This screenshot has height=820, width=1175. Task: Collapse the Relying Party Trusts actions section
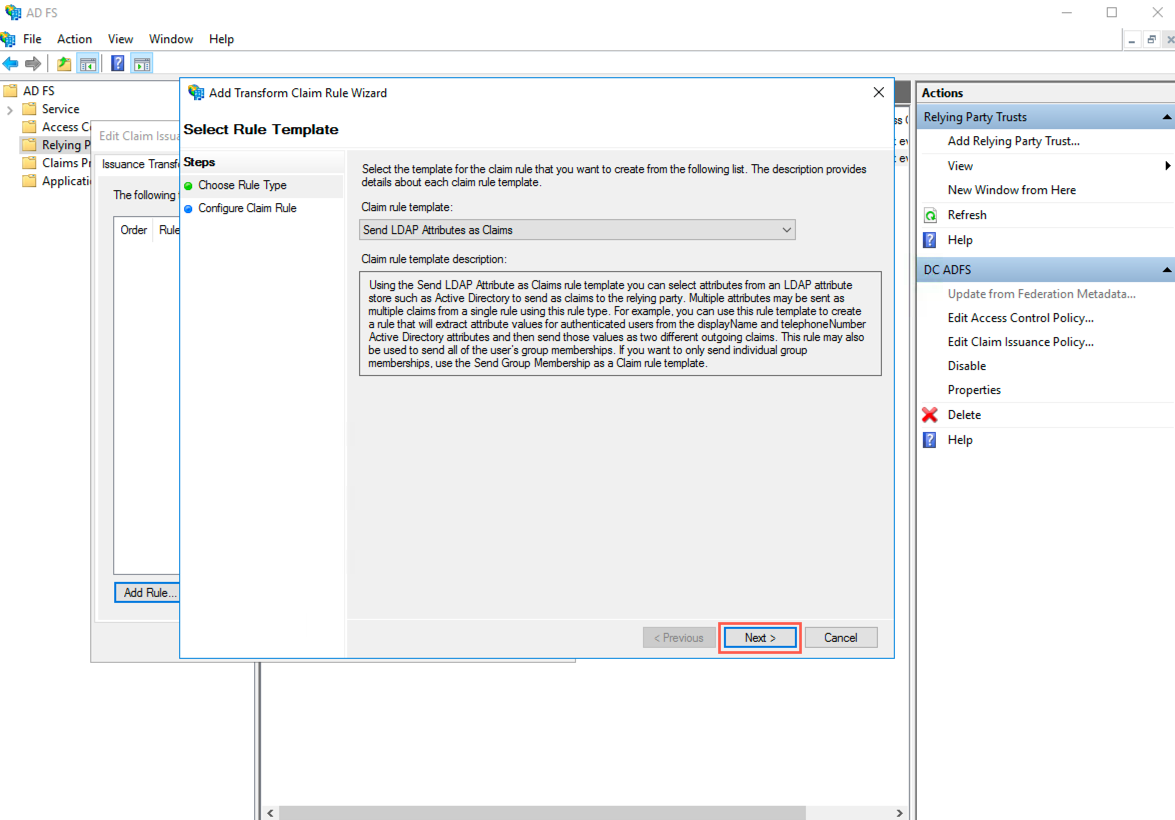coord(1167,116)
